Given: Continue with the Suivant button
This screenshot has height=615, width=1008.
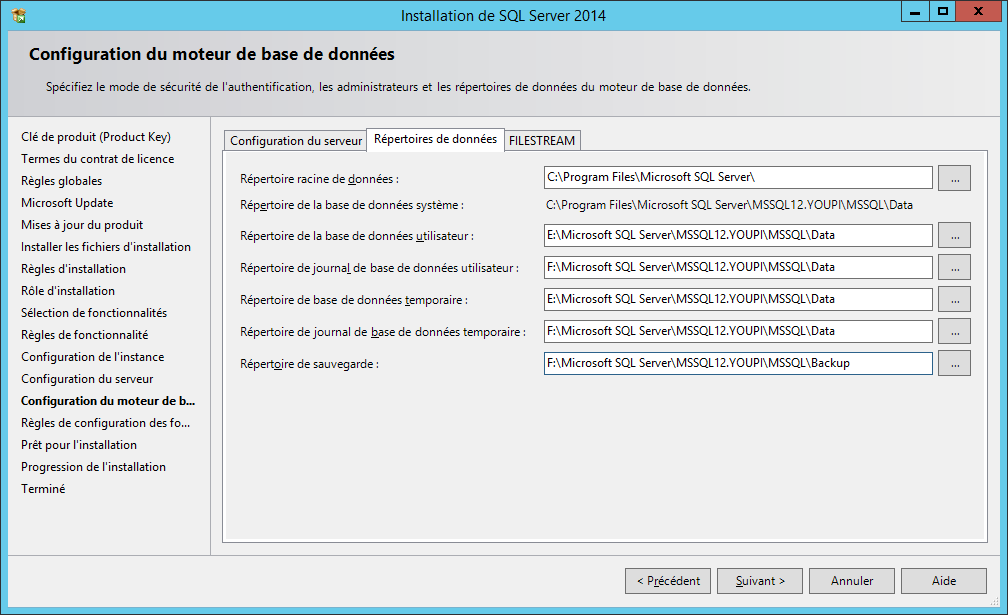Looking at the screenshot, I should [x=760, y=581].
